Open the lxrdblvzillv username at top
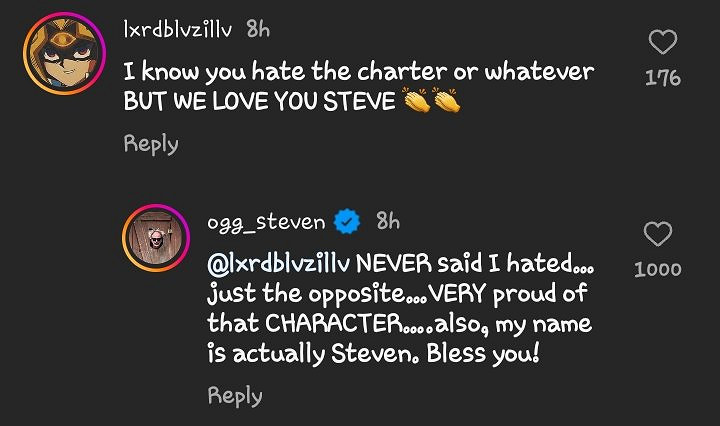 point(177,30)
